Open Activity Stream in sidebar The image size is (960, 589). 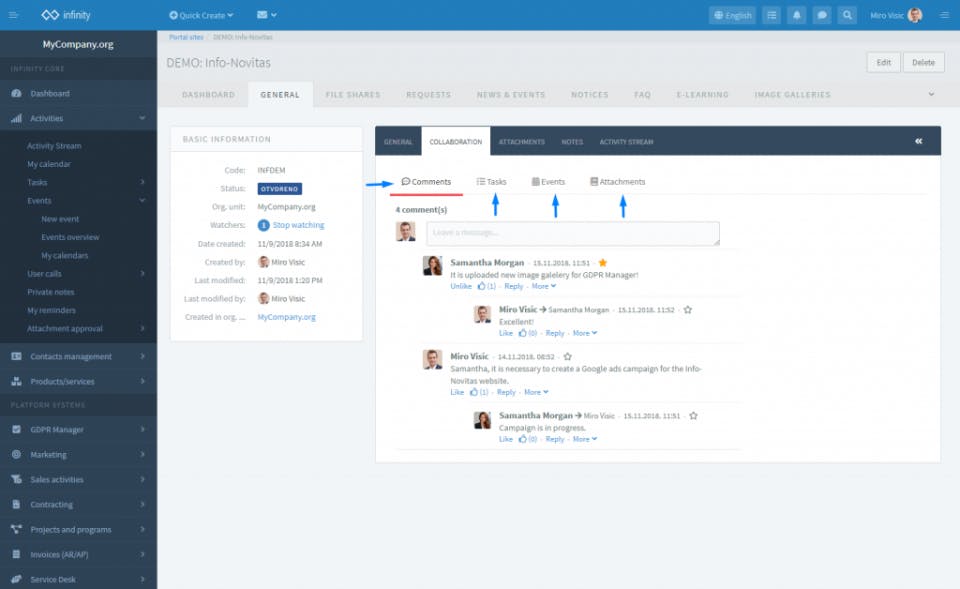[x=54, y=146]
